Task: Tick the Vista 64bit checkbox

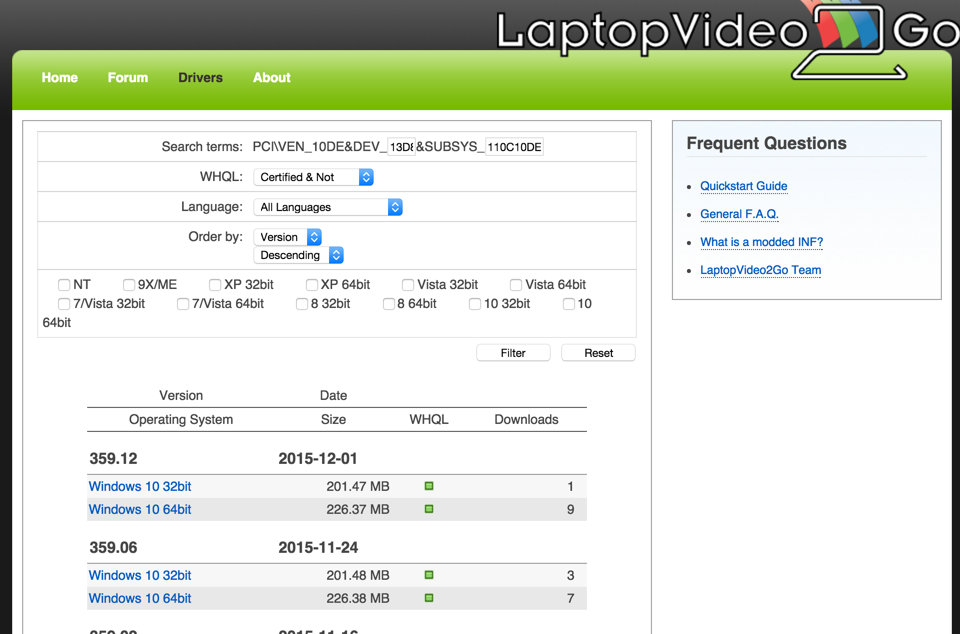Action: [516, 285]
